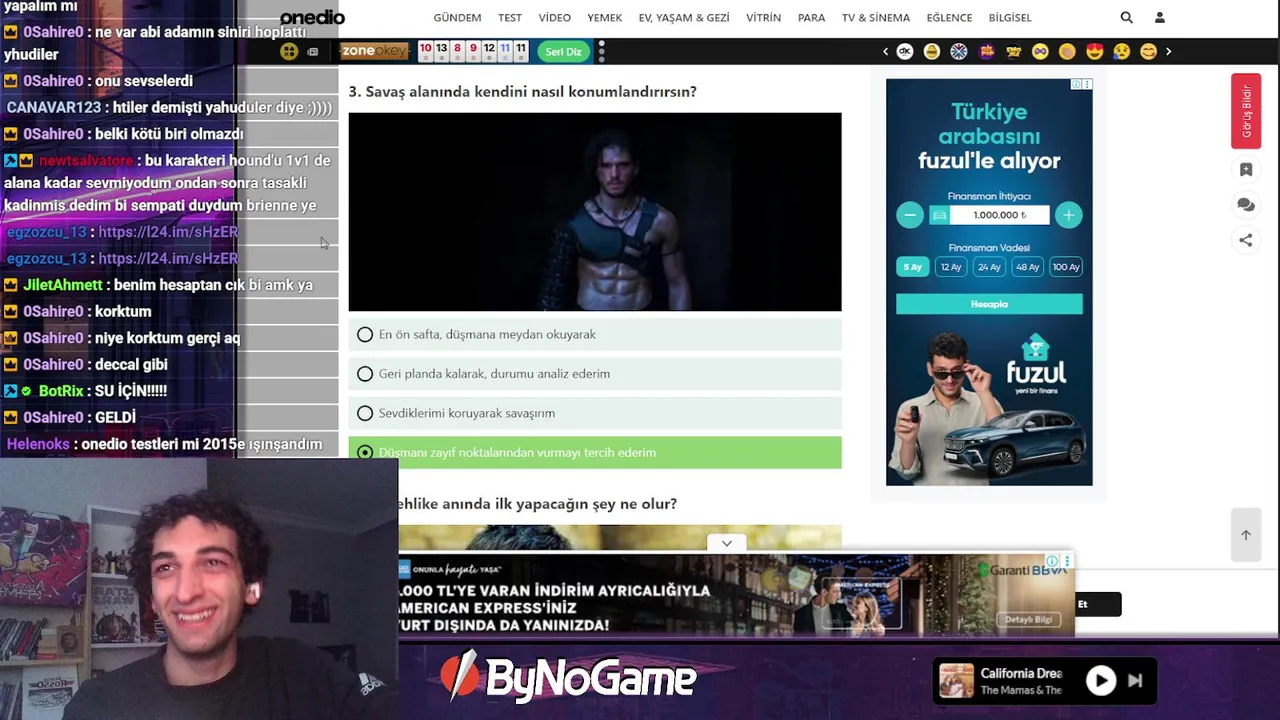Select the last smiling emoji reaction
Viewport: 1280px width, 720px height.
(x=1148, y=51)
